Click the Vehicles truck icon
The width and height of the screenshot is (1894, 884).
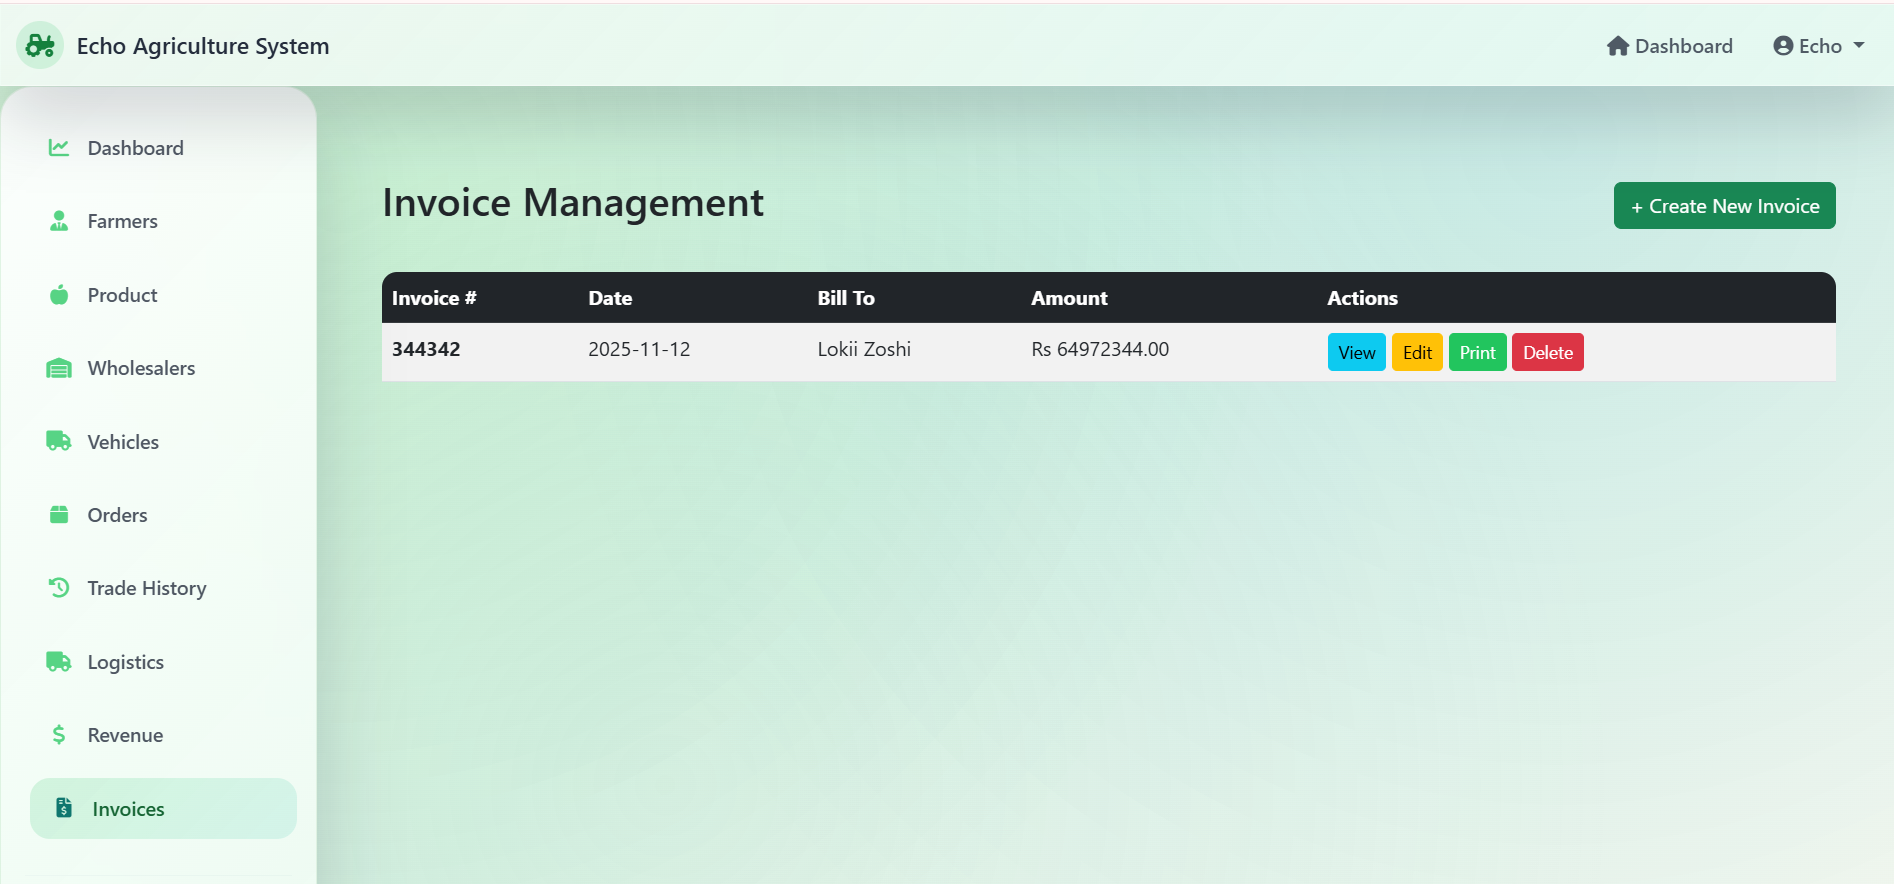coord(59,441)
